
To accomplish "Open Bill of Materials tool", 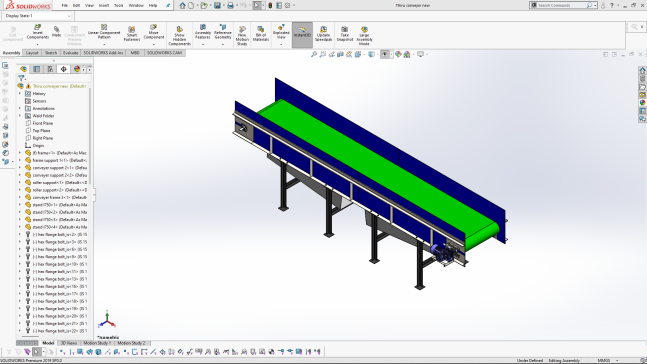I will pos(261,34).
